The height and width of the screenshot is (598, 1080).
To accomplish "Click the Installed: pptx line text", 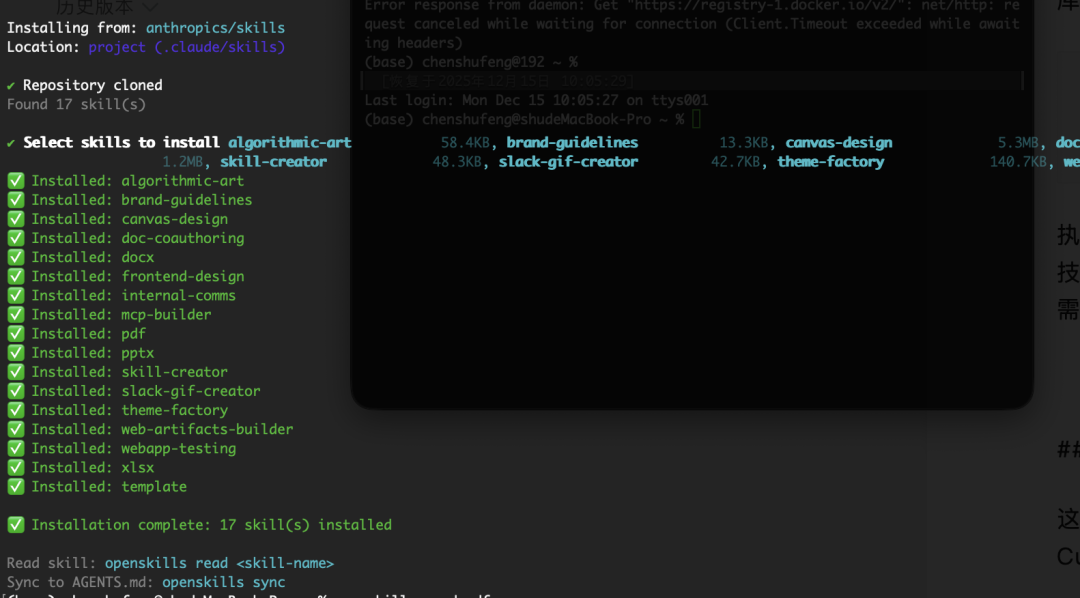I will click(93, 353).
